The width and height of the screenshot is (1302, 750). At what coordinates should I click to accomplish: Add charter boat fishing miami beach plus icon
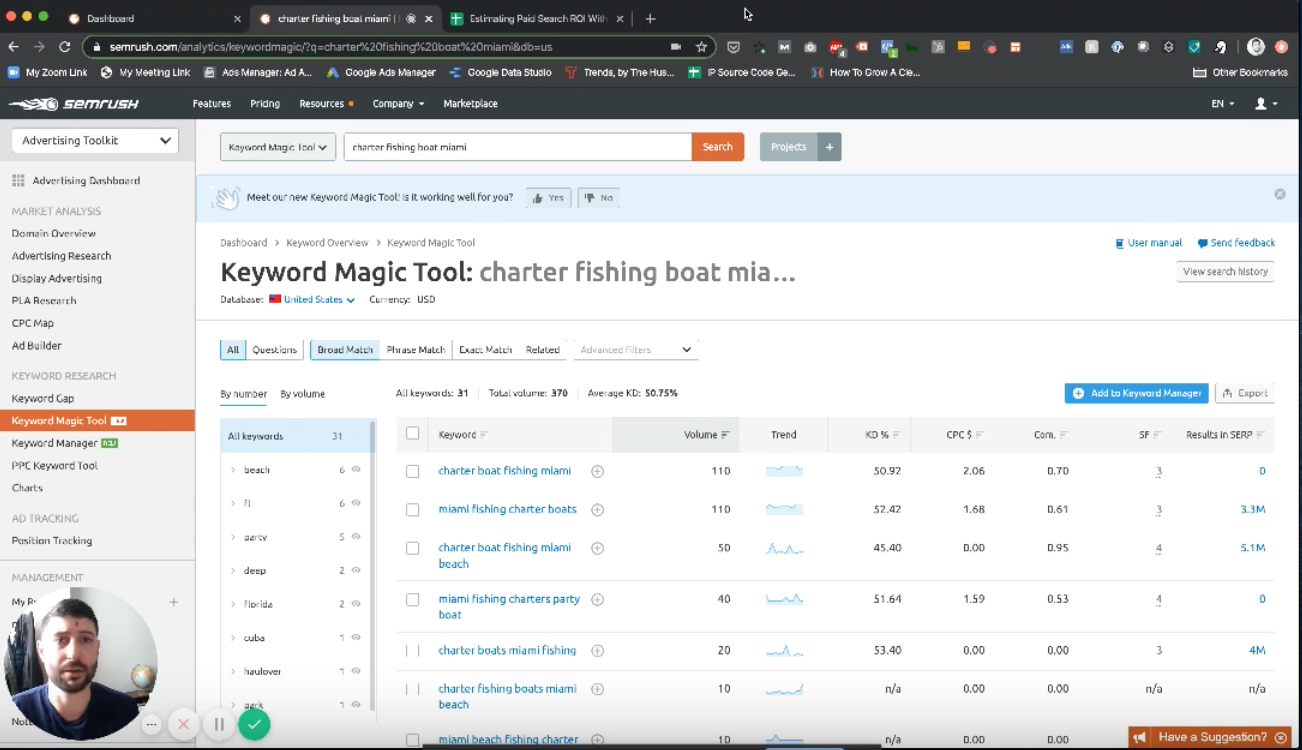pyautogui.click(x=597, y=548)
